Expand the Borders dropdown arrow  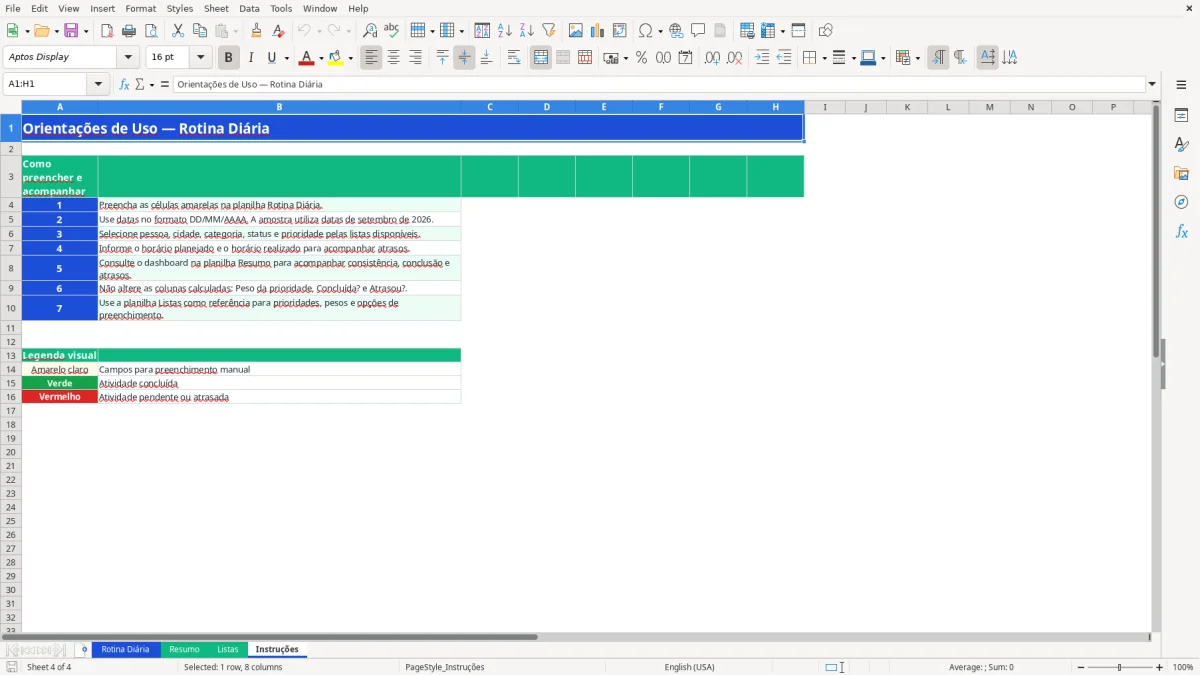tap(824, 58)
